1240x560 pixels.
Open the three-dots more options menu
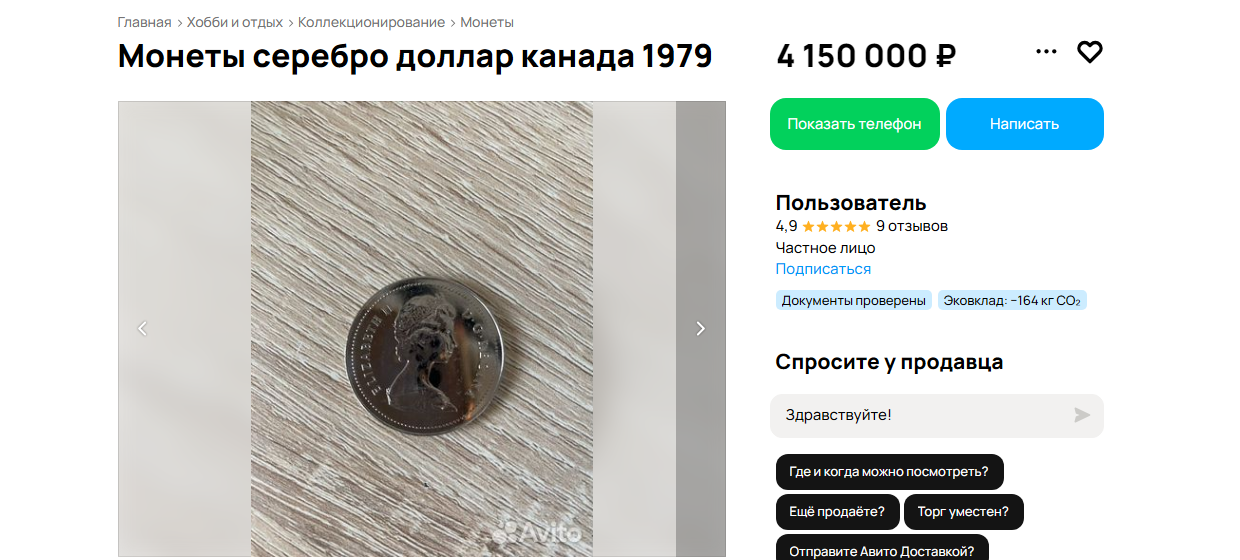point(1046,52)
